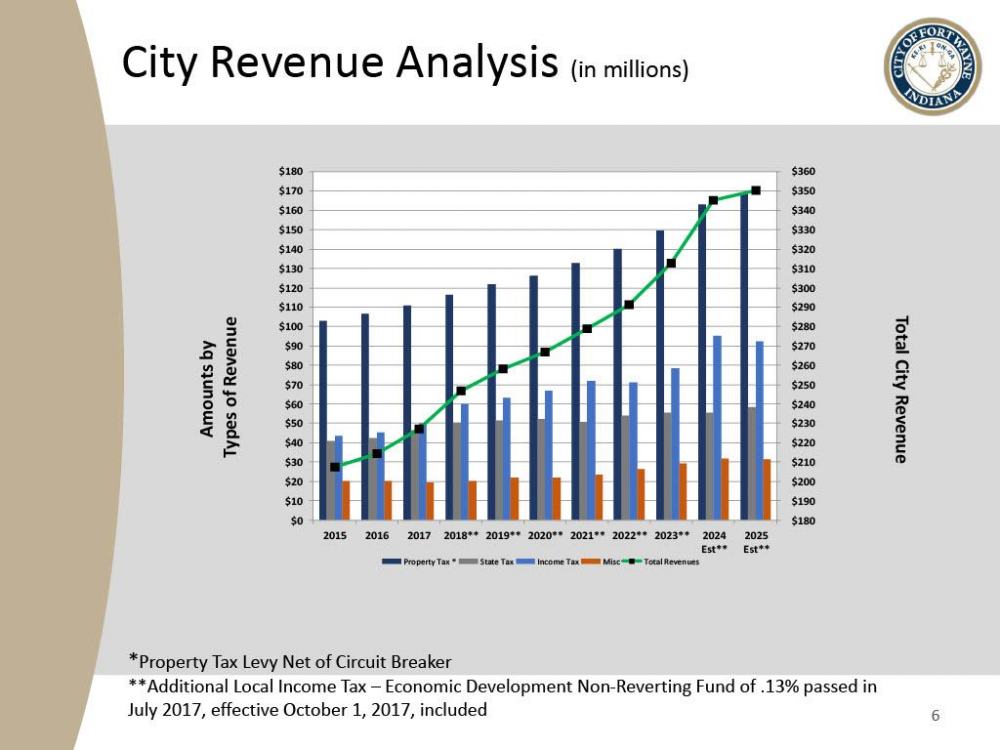Expand the 2025 Est** category details

(755, 540)
